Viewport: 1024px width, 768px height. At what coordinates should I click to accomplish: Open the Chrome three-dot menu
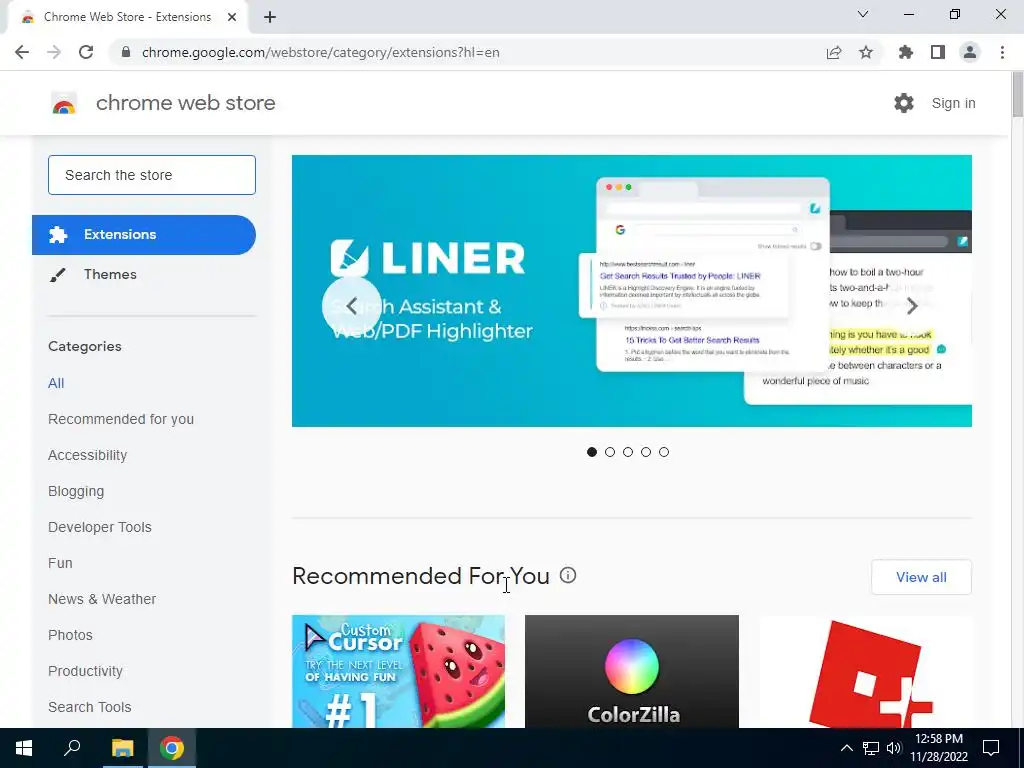(x=1002, y=52)
